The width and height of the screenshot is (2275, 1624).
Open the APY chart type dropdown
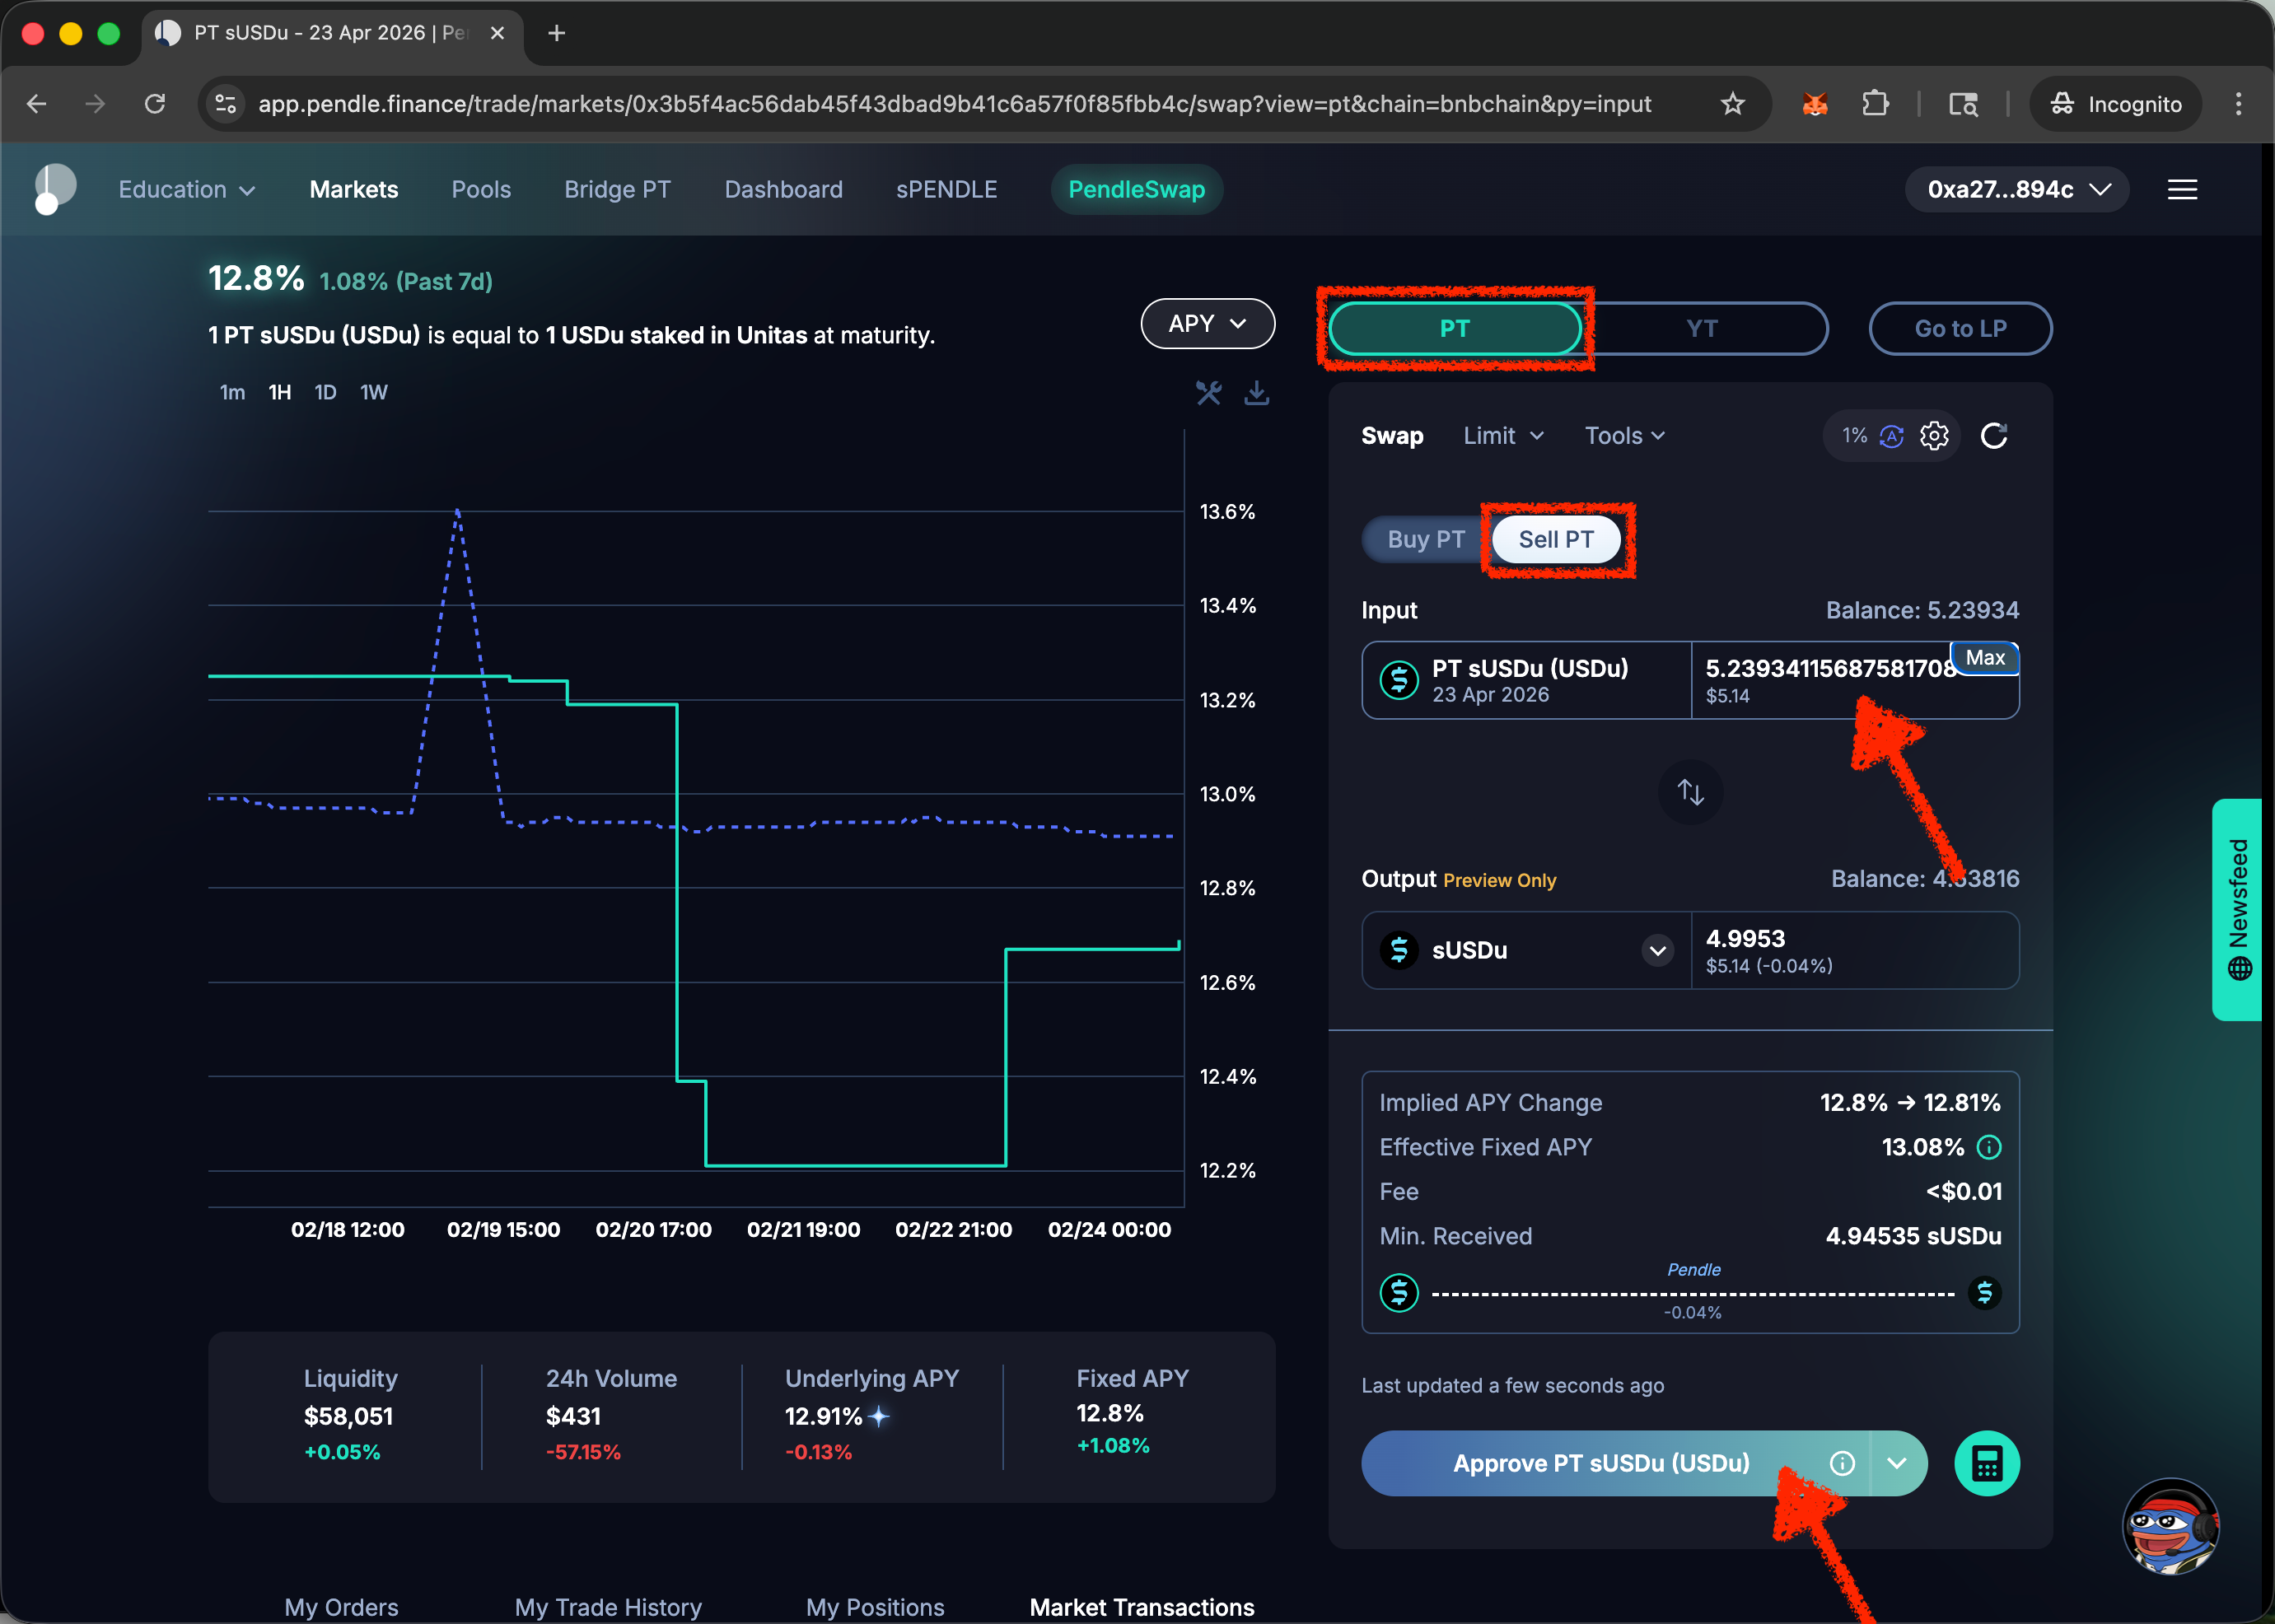[1207, 324]
